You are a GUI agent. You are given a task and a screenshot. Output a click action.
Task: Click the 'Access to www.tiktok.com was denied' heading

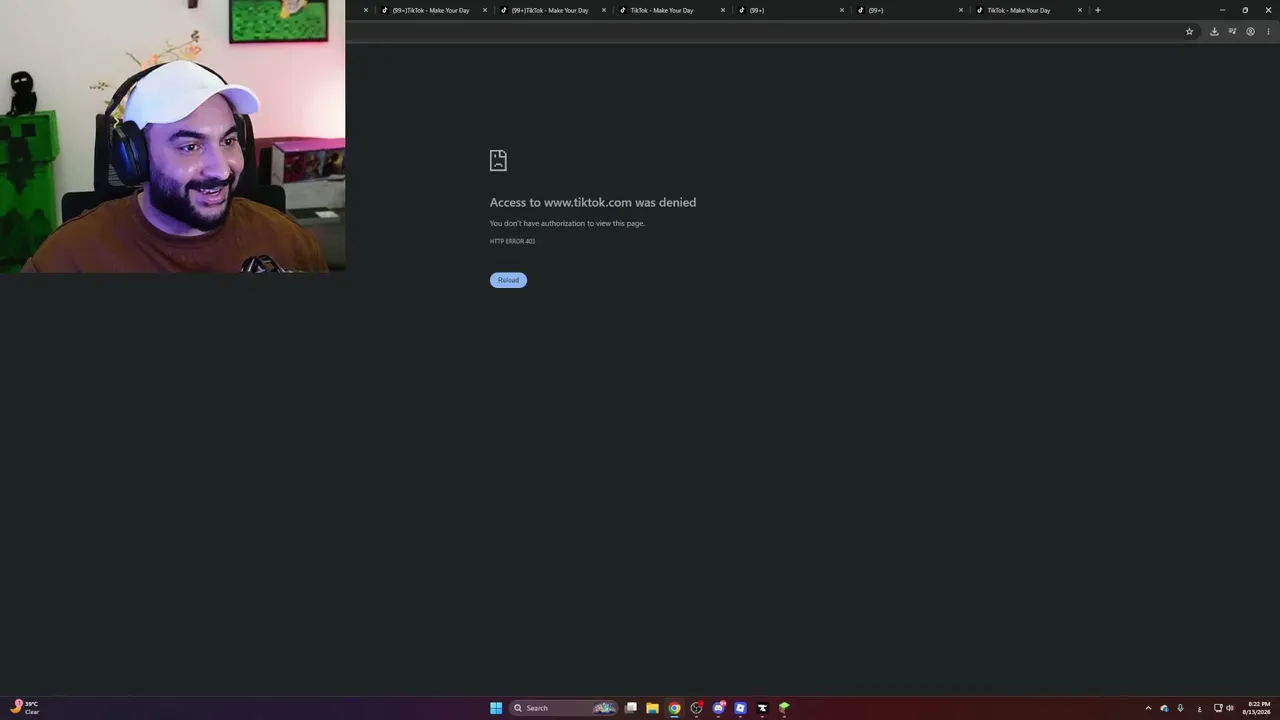tap(593, 202)
